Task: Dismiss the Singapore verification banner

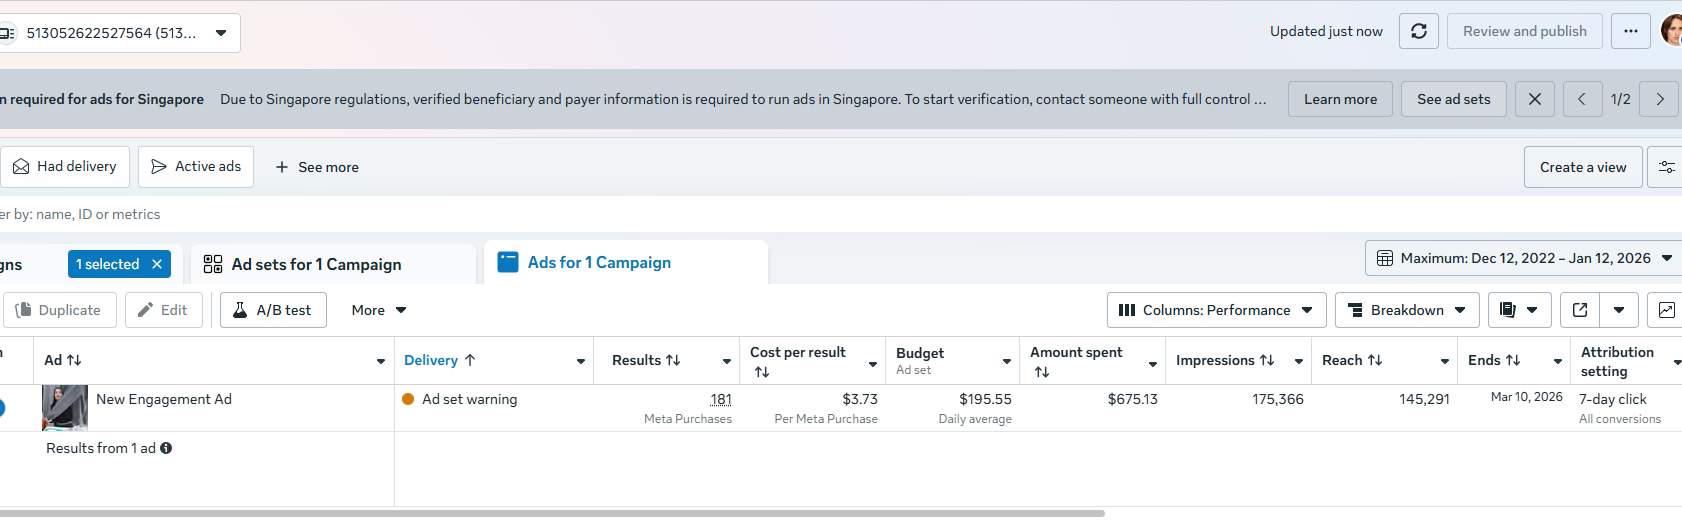Action: pos(1534,99)
